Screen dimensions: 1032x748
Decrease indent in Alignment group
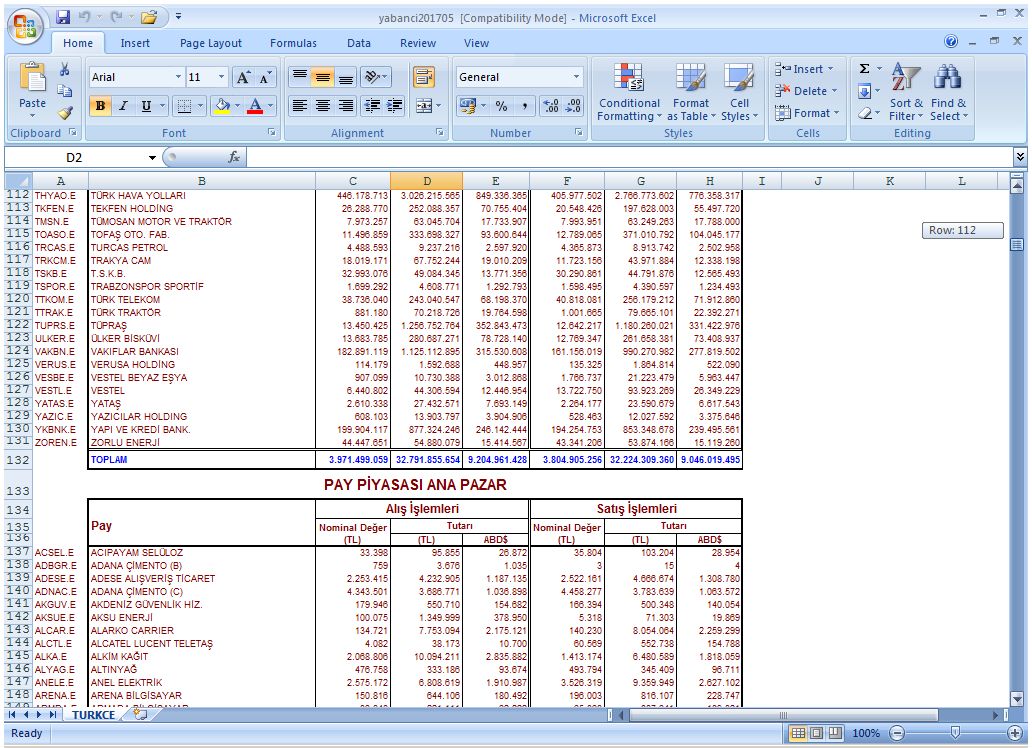[372, 105]
